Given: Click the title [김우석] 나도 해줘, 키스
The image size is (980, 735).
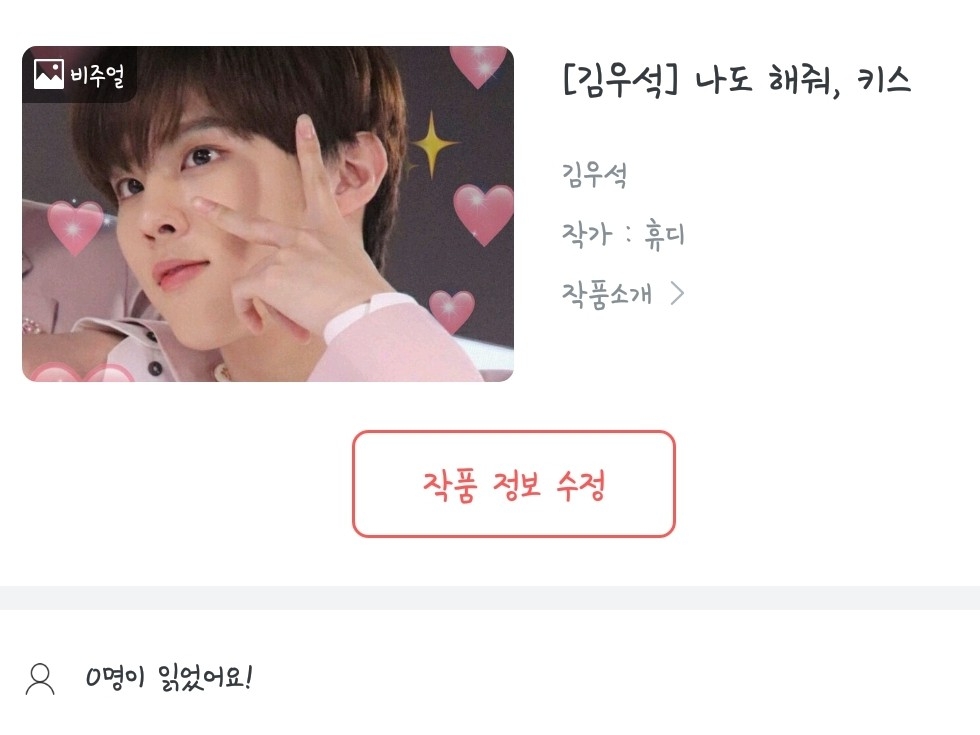Looking at the screenshot, I should [x=737, y=80].
